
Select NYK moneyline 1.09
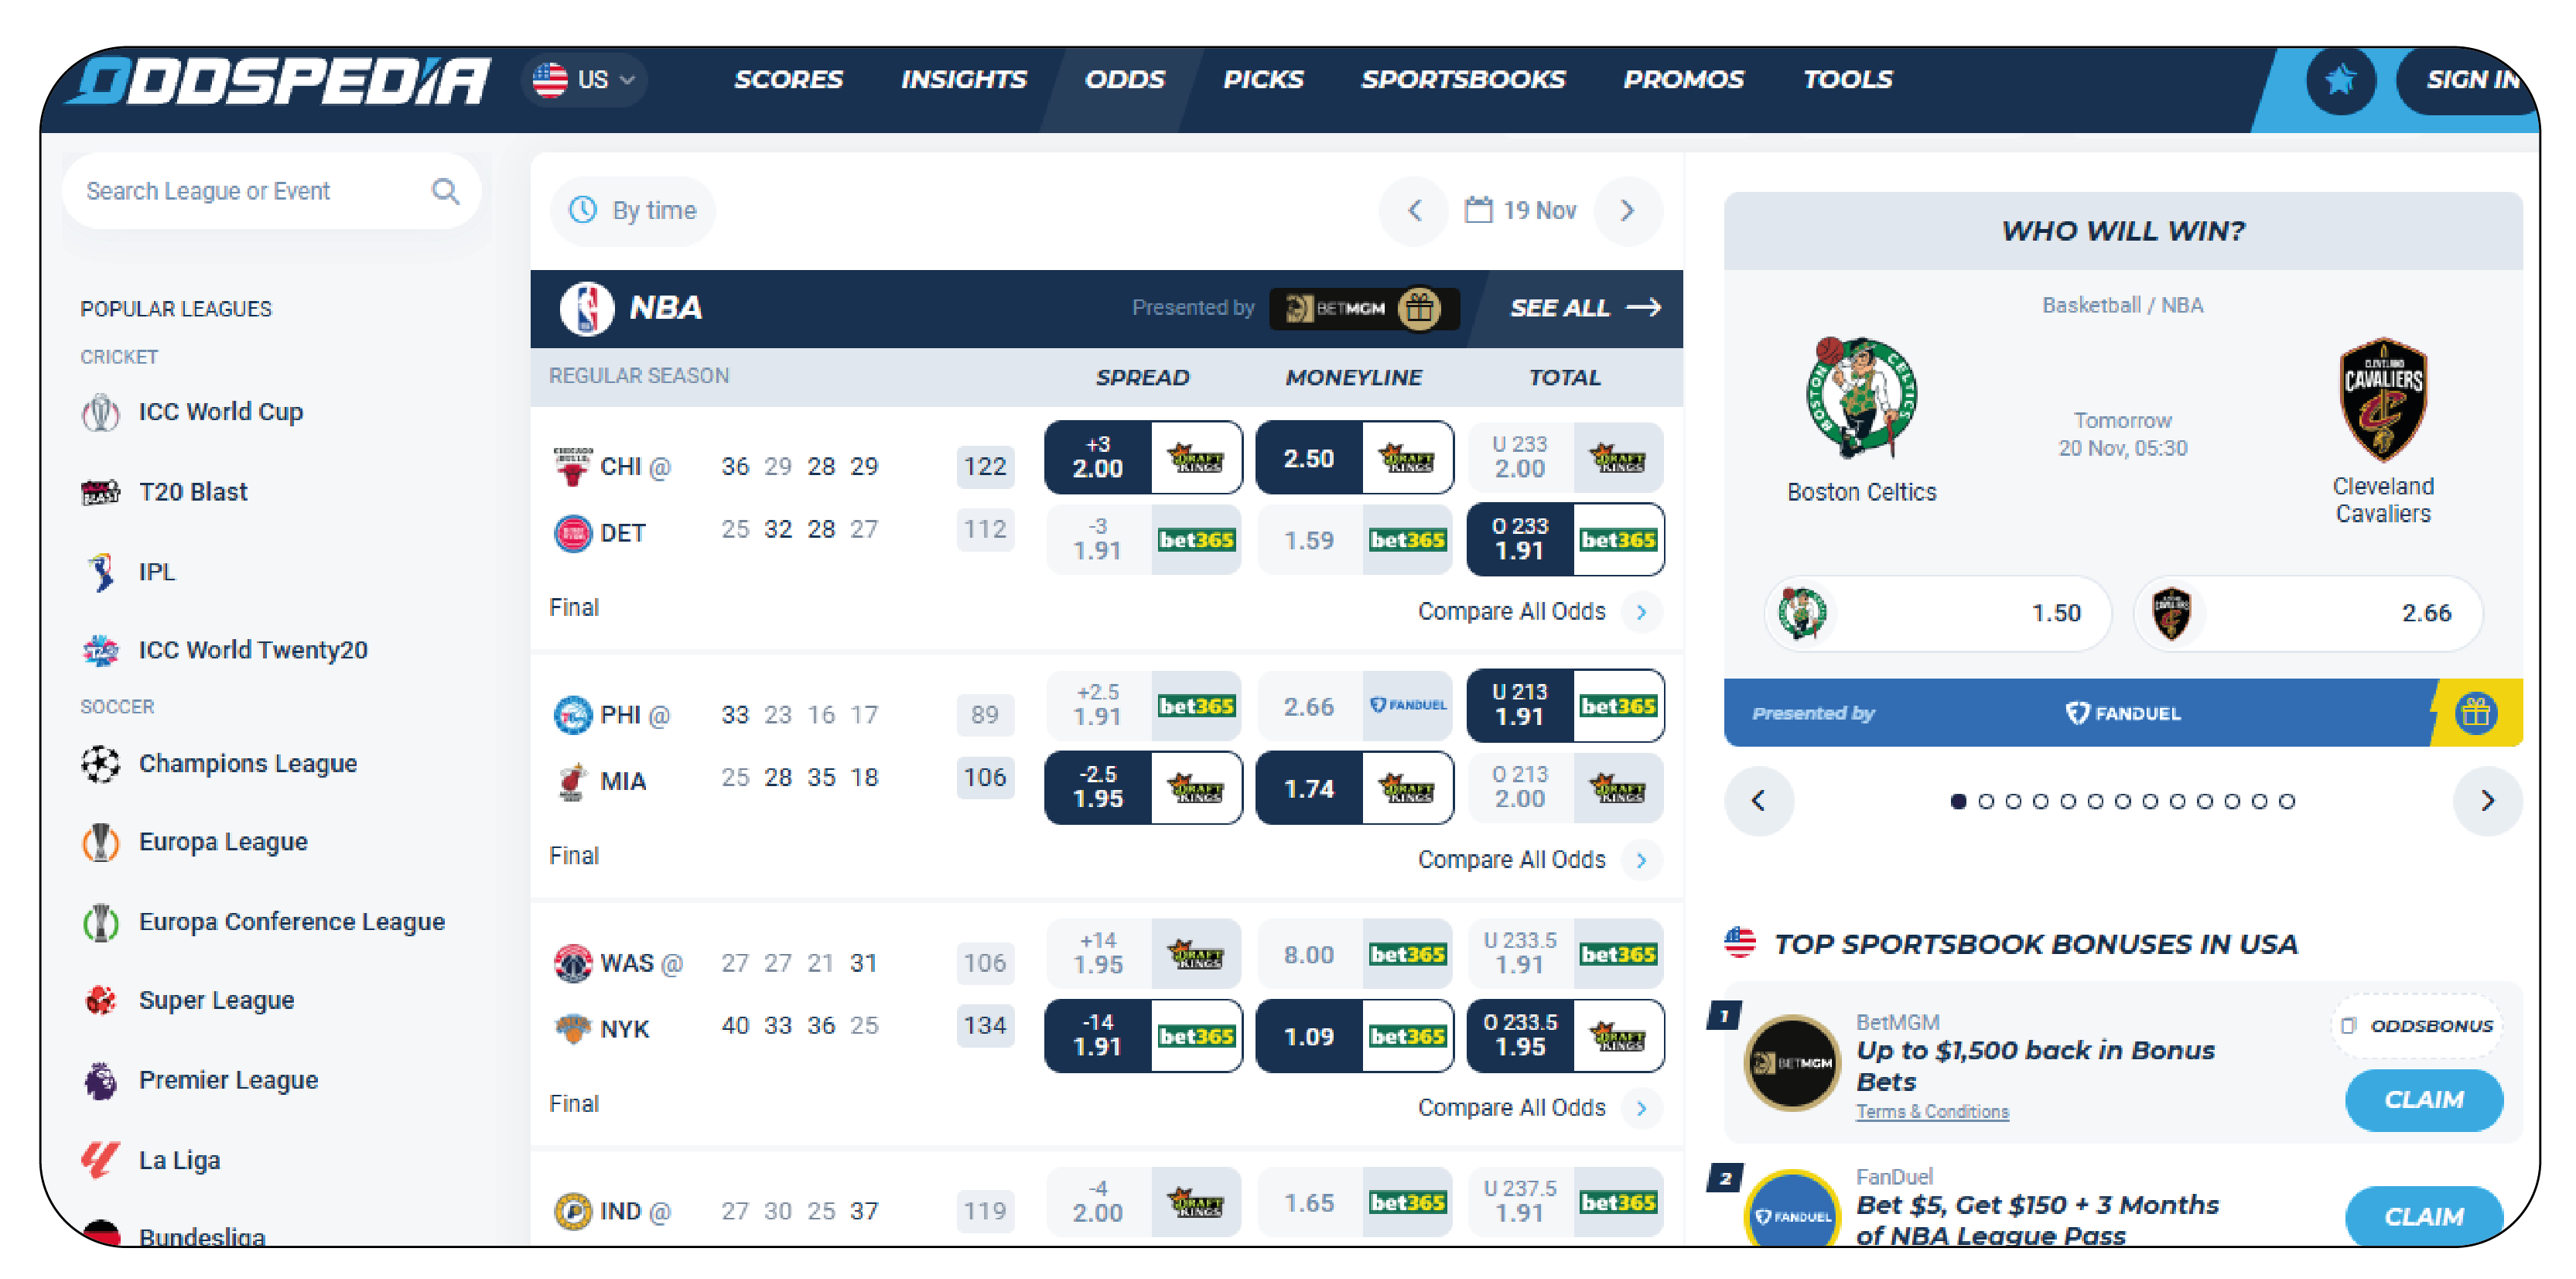1354,1036
